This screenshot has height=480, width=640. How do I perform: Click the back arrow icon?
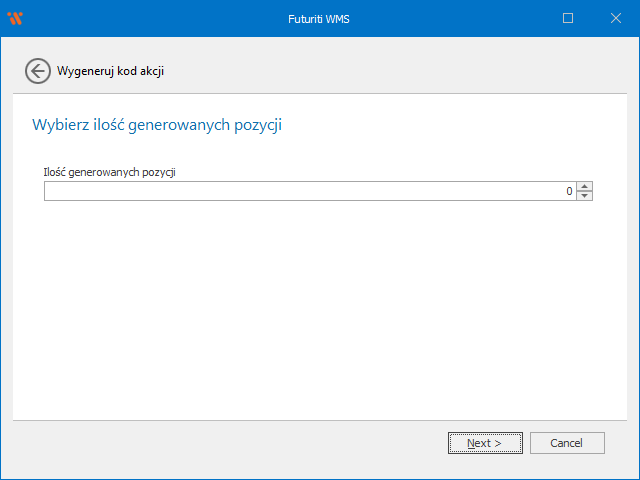[x=37, y=70]
